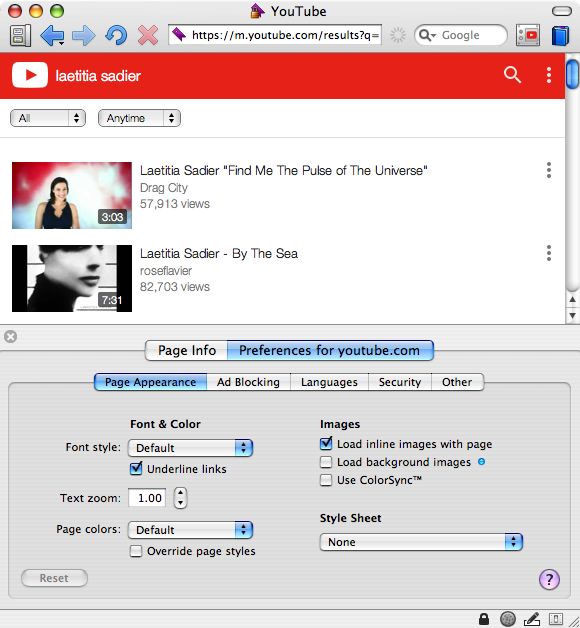Select Preferences for youtube.com tab

[x=330, y=350]
